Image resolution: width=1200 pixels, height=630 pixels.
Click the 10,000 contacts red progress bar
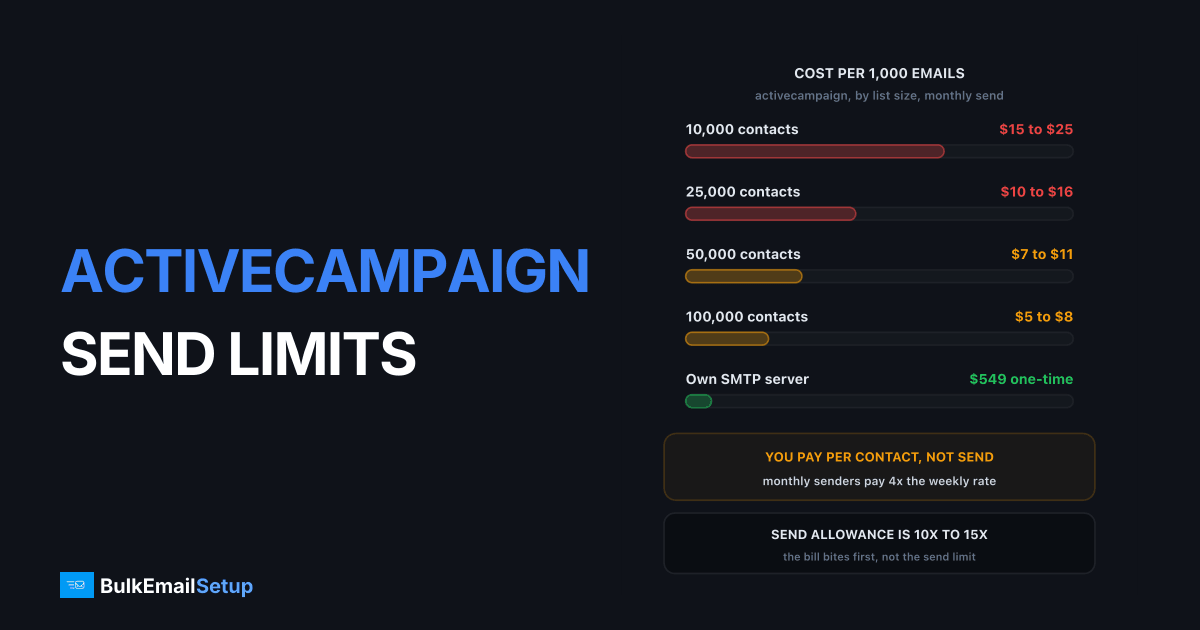click(815, 151)
